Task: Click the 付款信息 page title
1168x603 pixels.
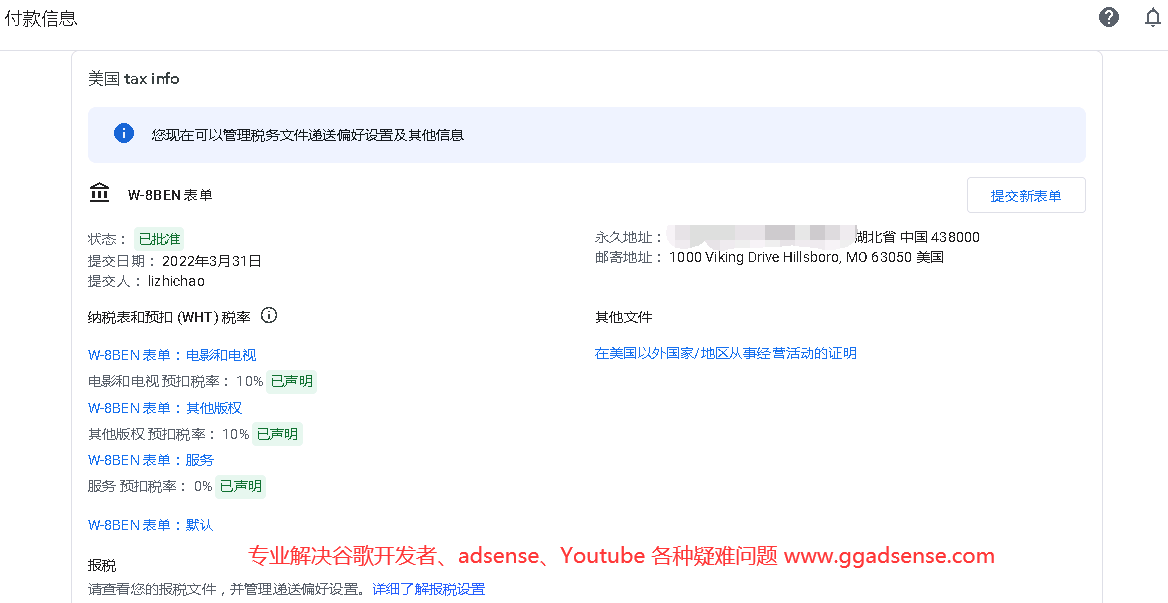Action: click(41, 18)
